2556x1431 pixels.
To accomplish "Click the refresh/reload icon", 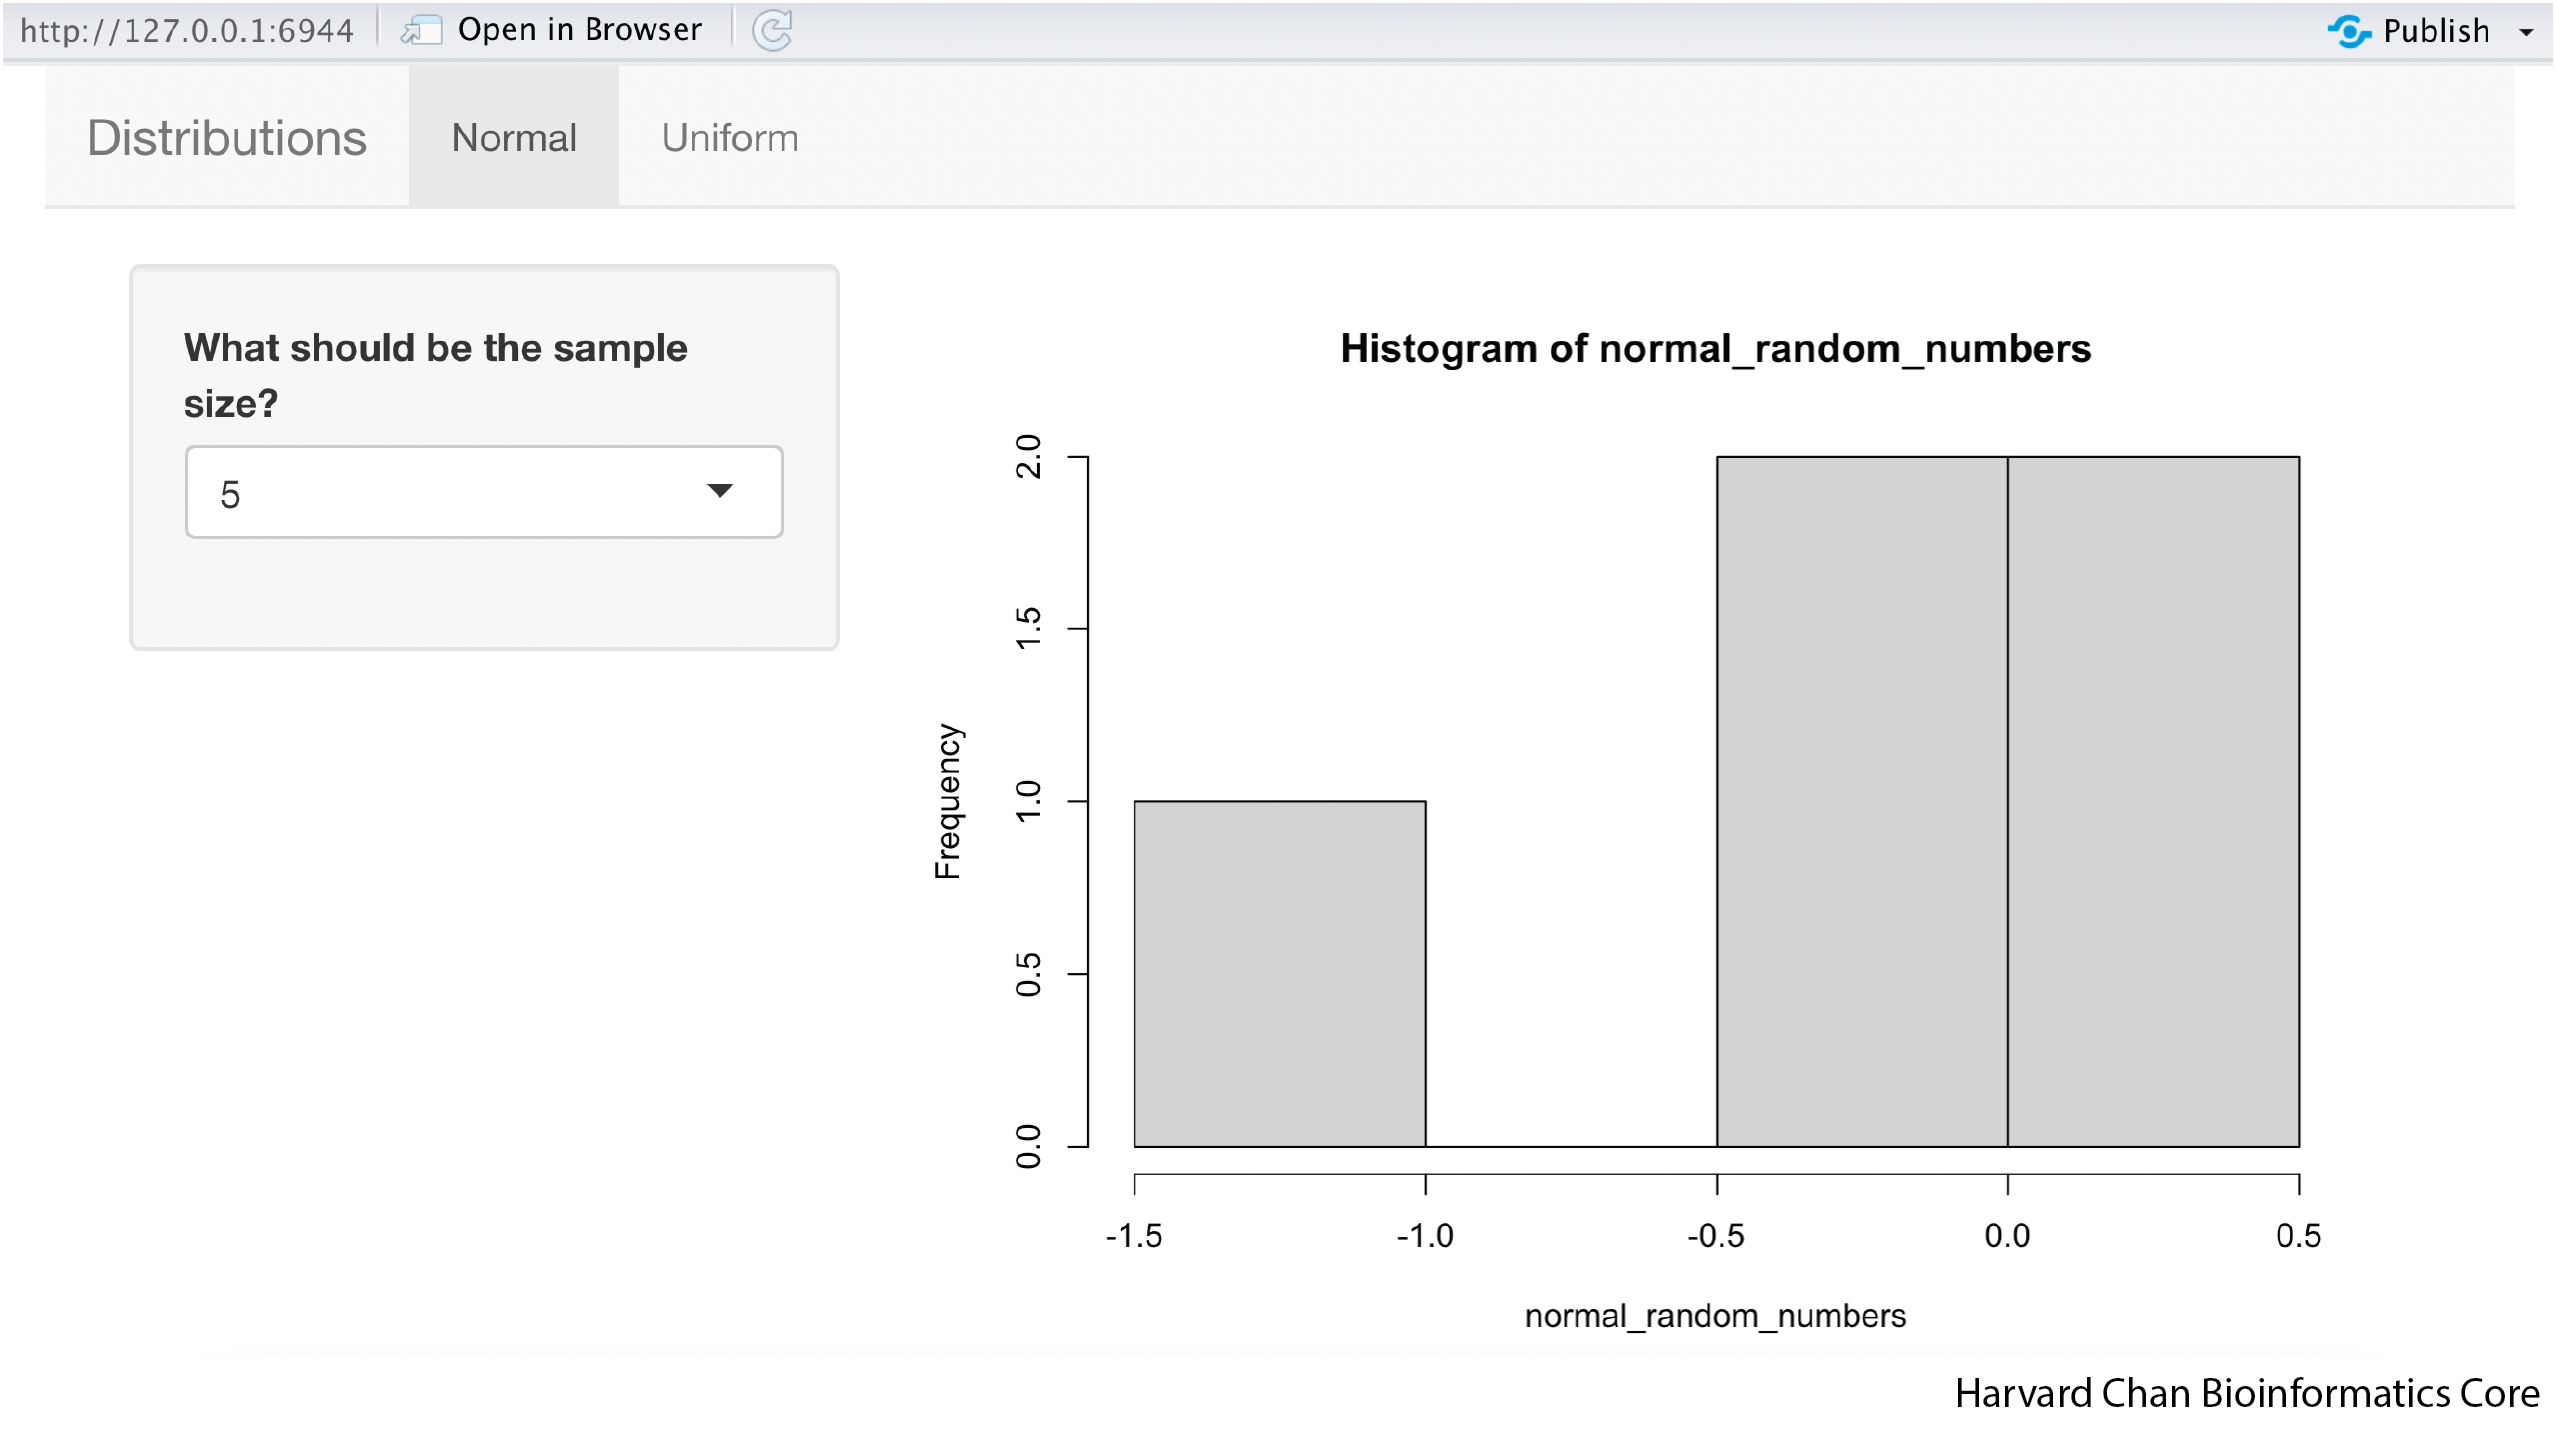I will (x=769, y=28).
